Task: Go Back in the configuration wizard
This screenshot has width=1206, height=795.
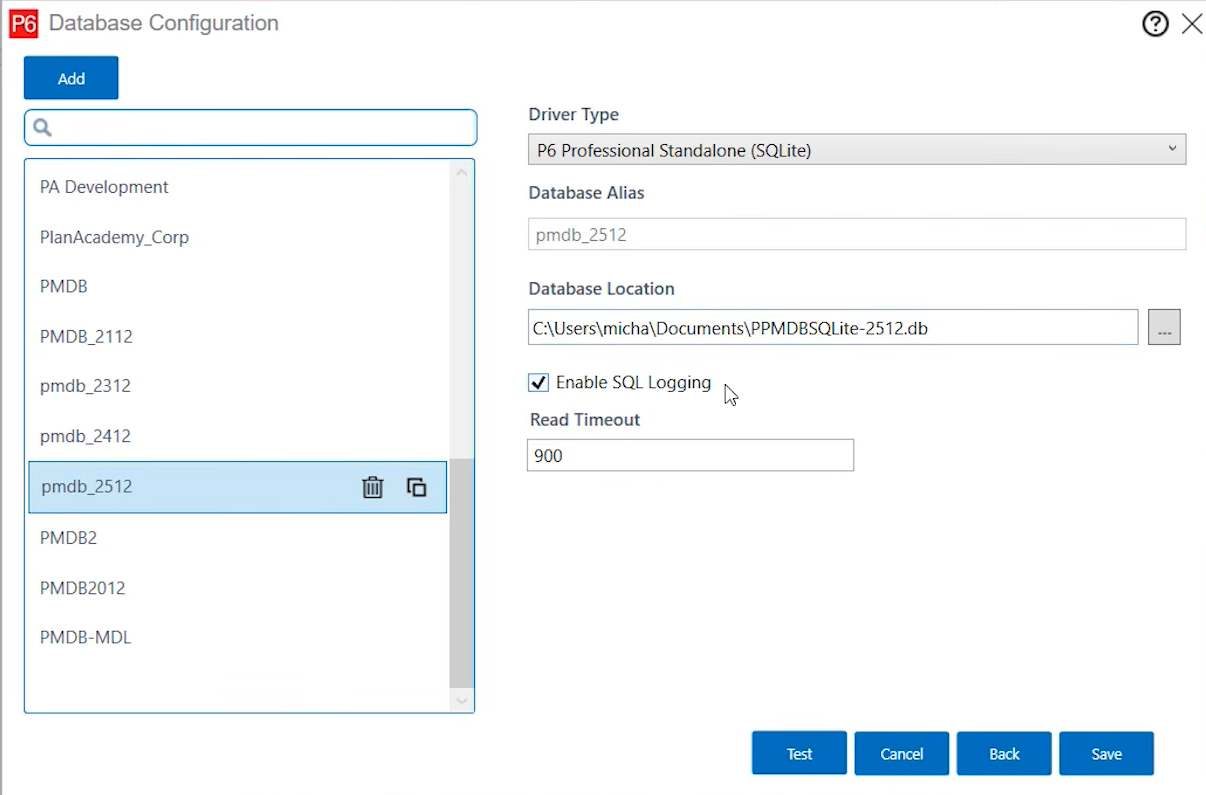Action: click(x=1003, y=753)
